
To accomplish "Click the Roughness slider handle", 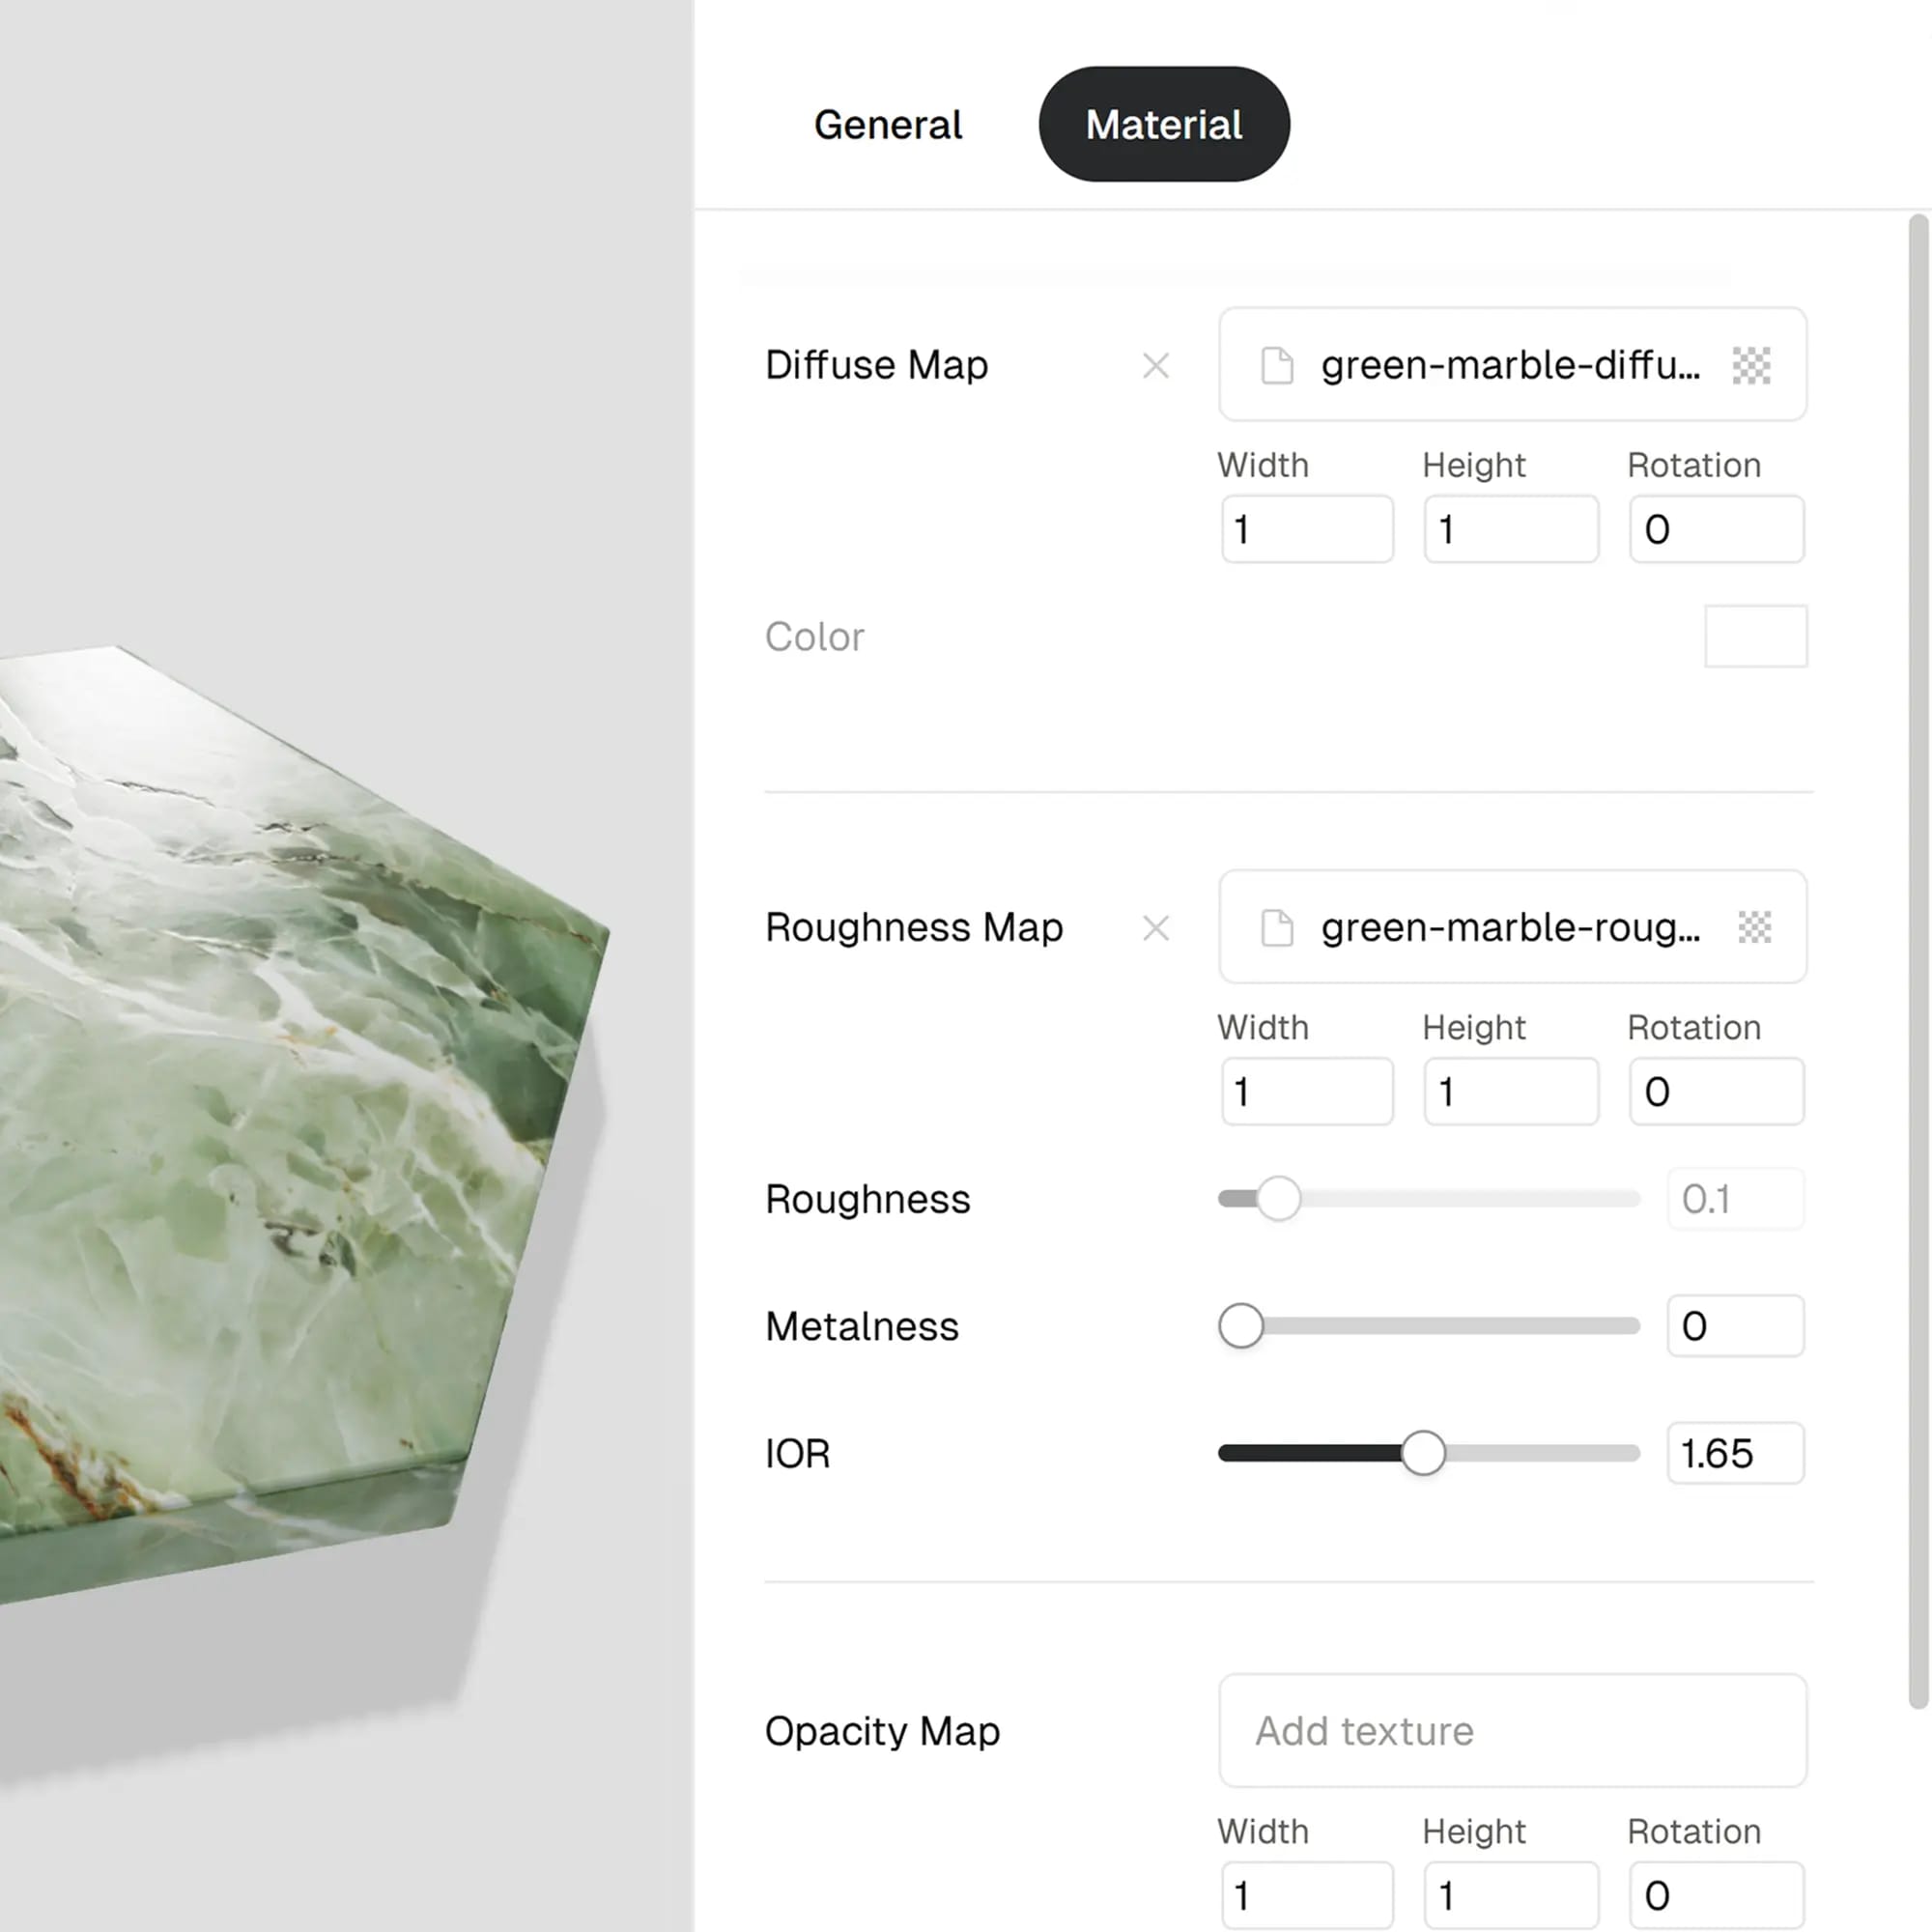I will (1277, 1197).
